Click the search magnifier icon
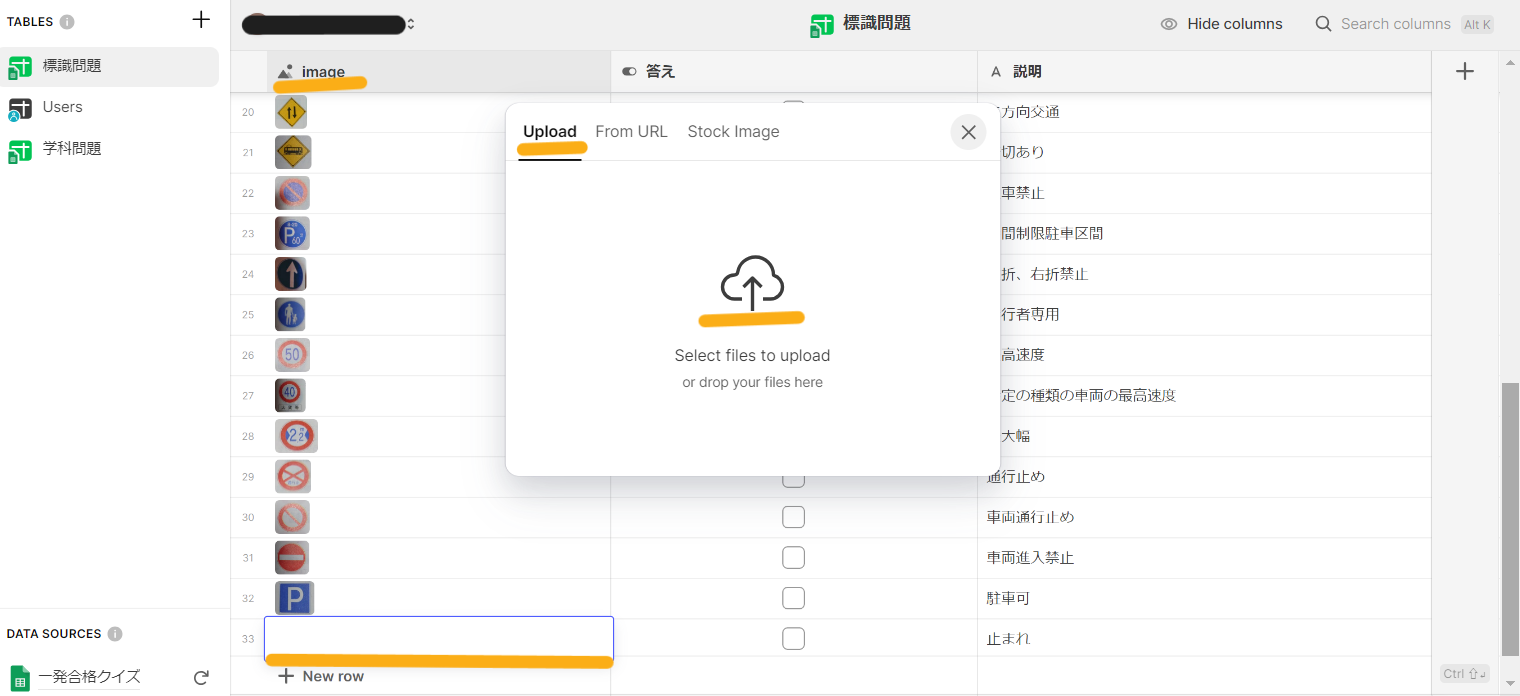 pos(1323,24)
